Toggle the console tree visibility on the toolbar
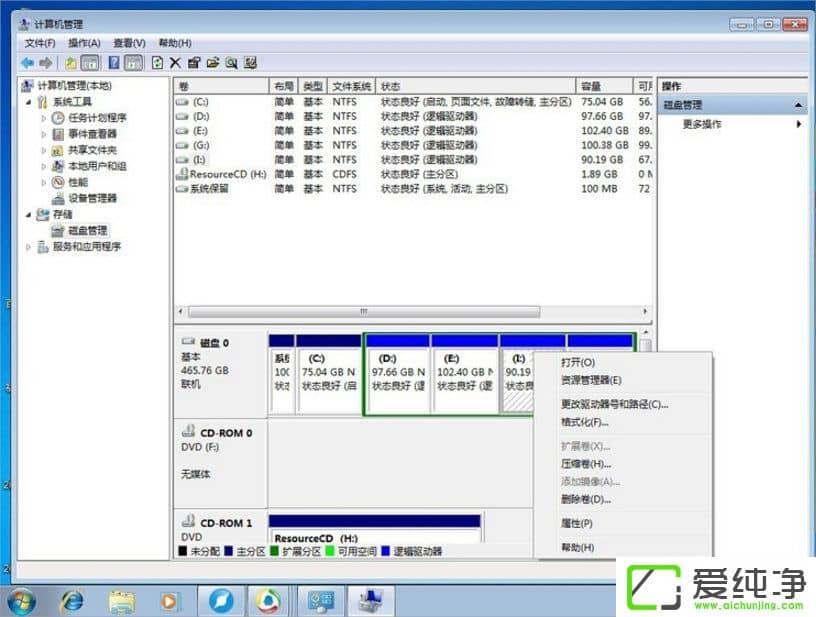The height and width of the screenshot is (617, 816). point(88,62)
